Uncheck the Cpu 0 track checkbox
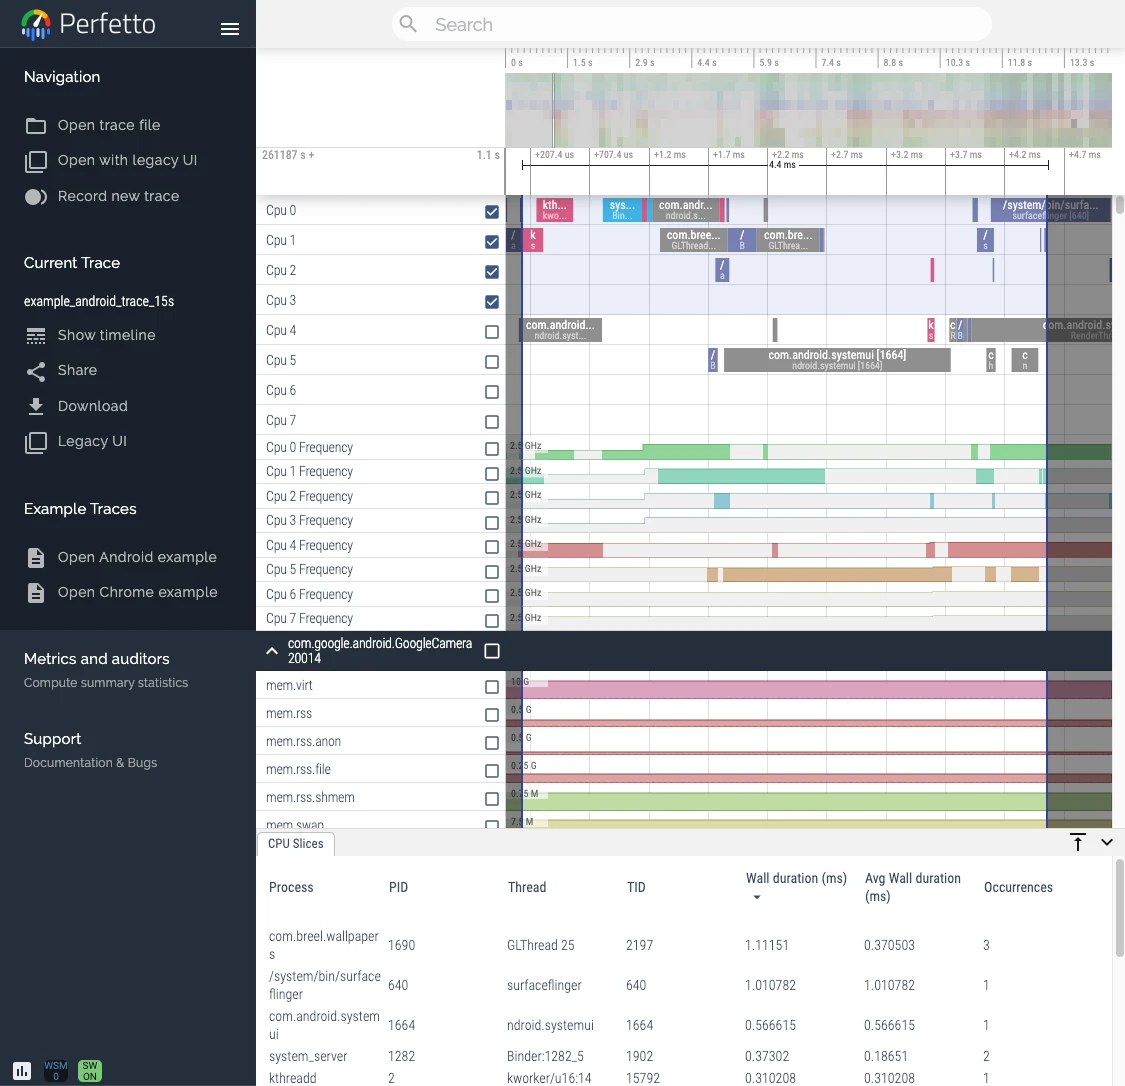 click(x=492, y=212)
